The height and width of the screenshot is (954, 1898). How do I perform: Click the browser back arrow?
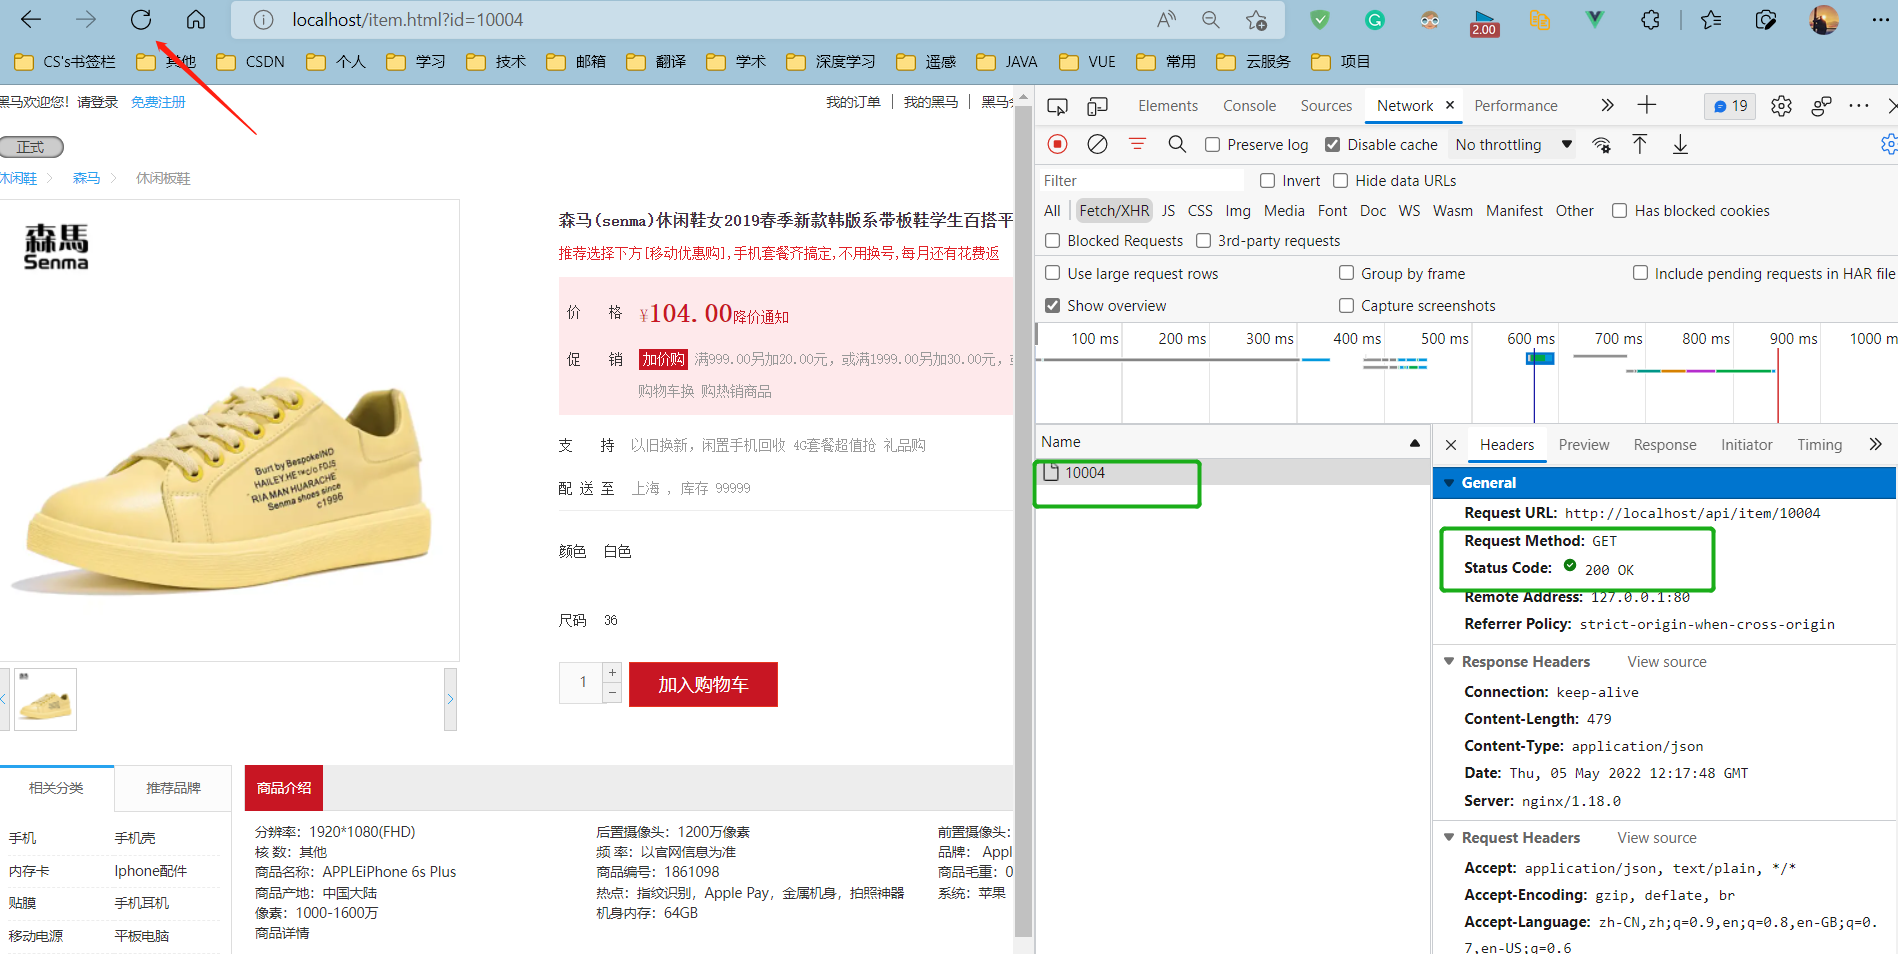31,20
